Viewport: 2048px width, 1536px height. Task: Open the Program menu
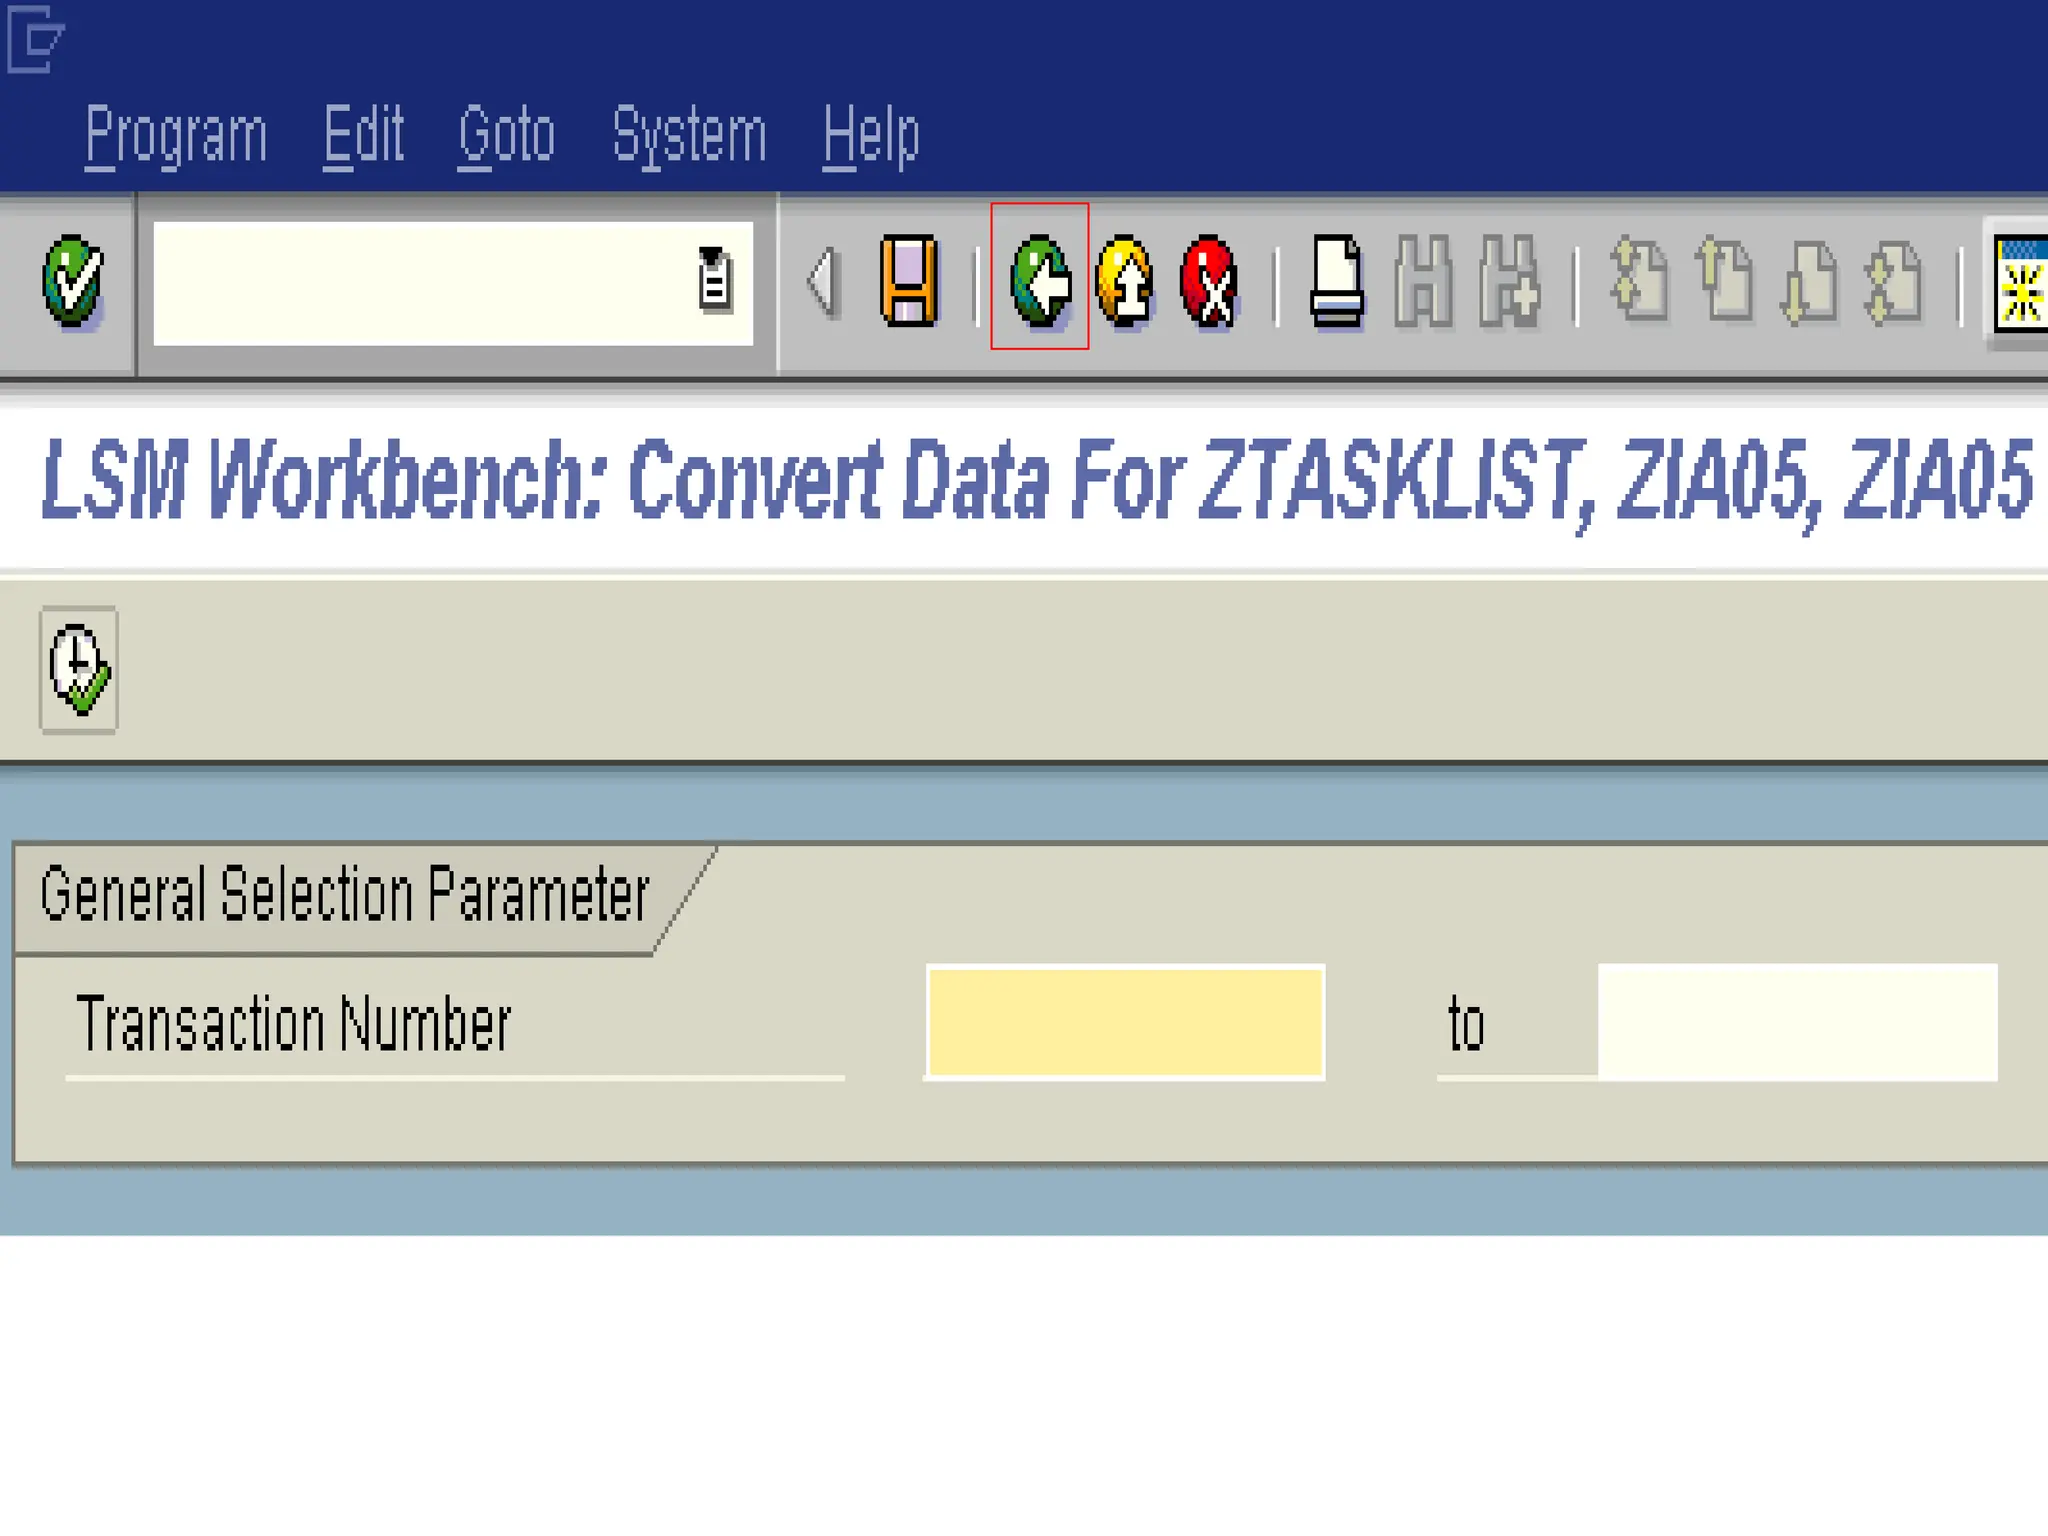coord(176,135)
